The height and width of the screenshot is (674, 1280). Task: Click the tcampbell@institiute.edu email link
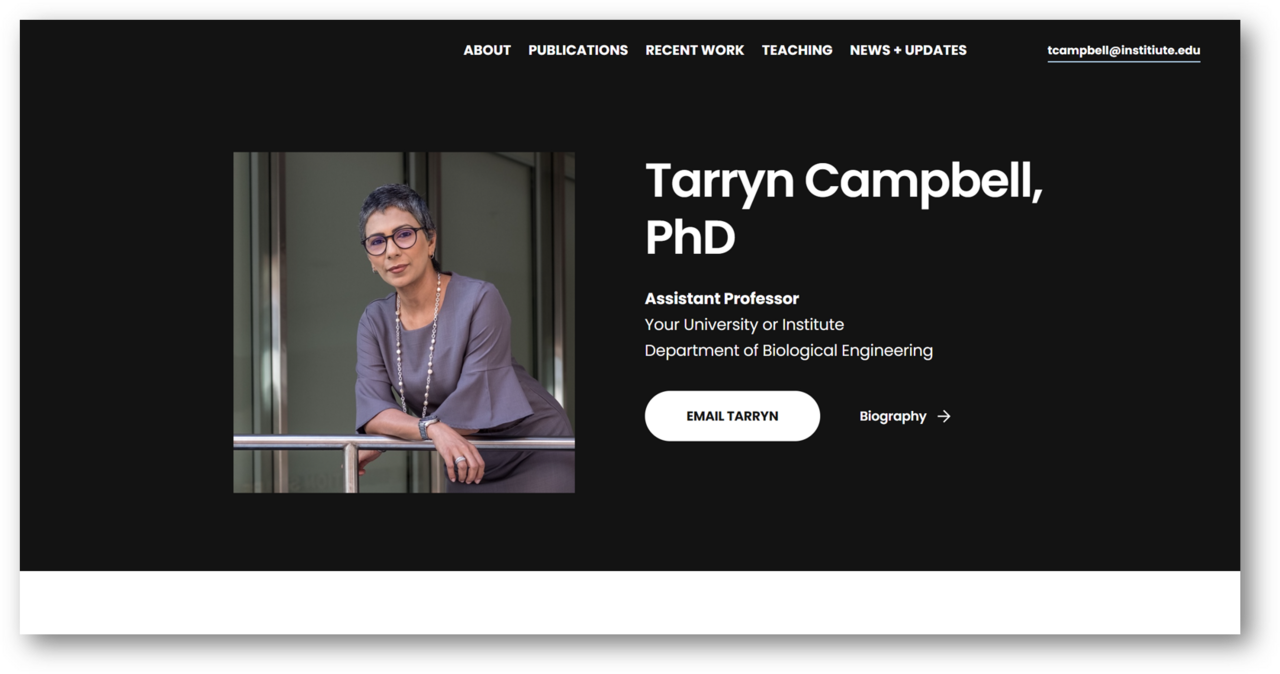[1123, 49]
